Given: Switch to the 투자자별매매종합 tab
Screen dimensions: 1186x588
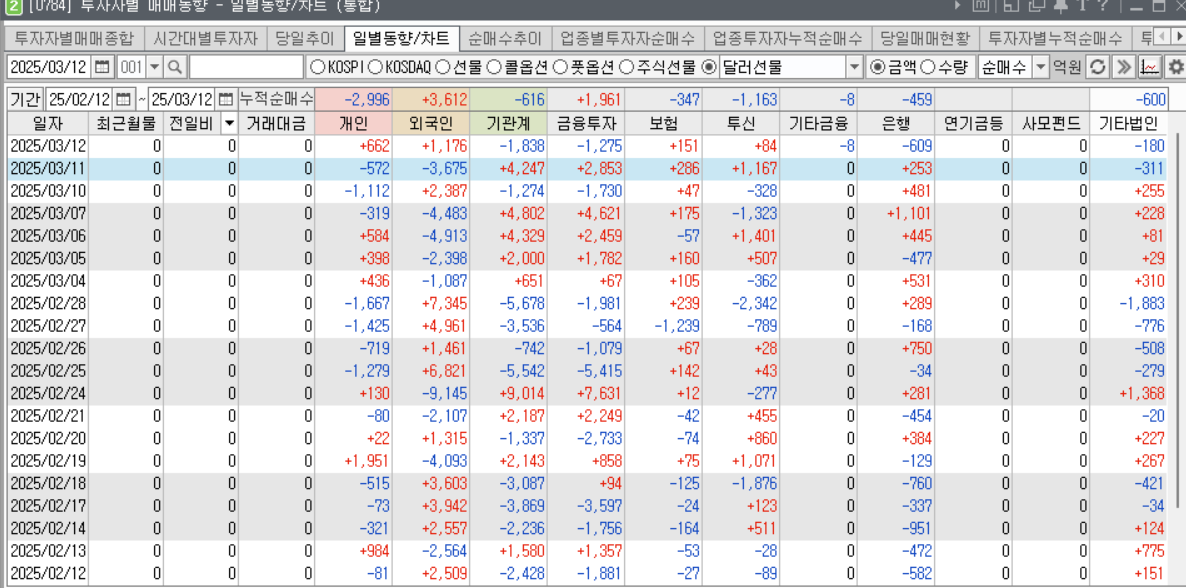Looking at the screenshot, I should (x=73, y=39).
